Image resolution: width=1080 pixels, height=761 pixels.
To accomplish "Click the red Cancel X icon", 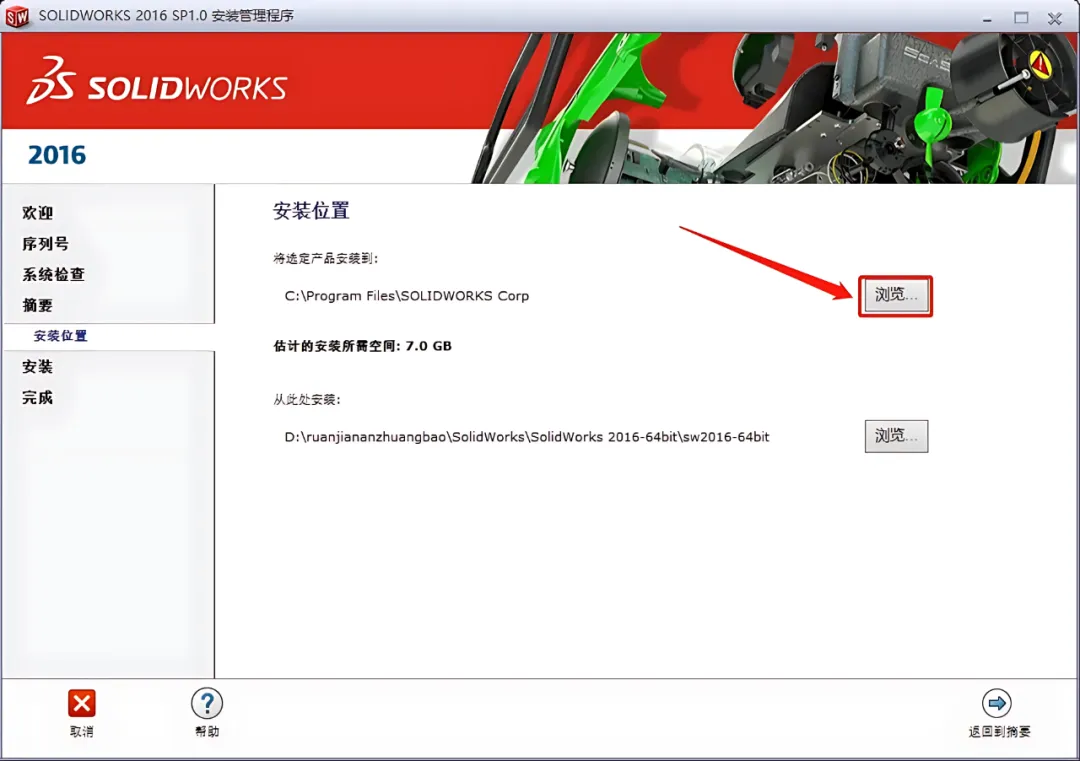I will coord(81,703).
